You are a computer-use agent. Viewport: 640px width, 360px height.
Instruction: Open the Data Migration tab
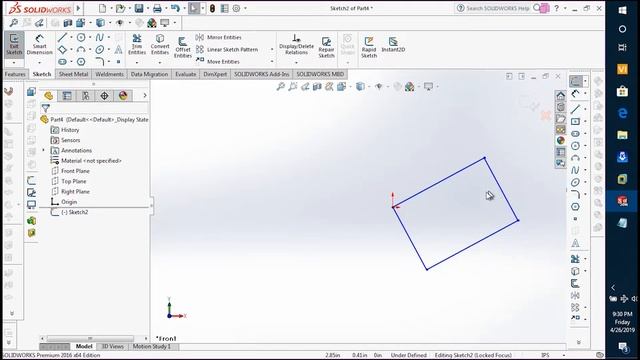click(149, 74)
